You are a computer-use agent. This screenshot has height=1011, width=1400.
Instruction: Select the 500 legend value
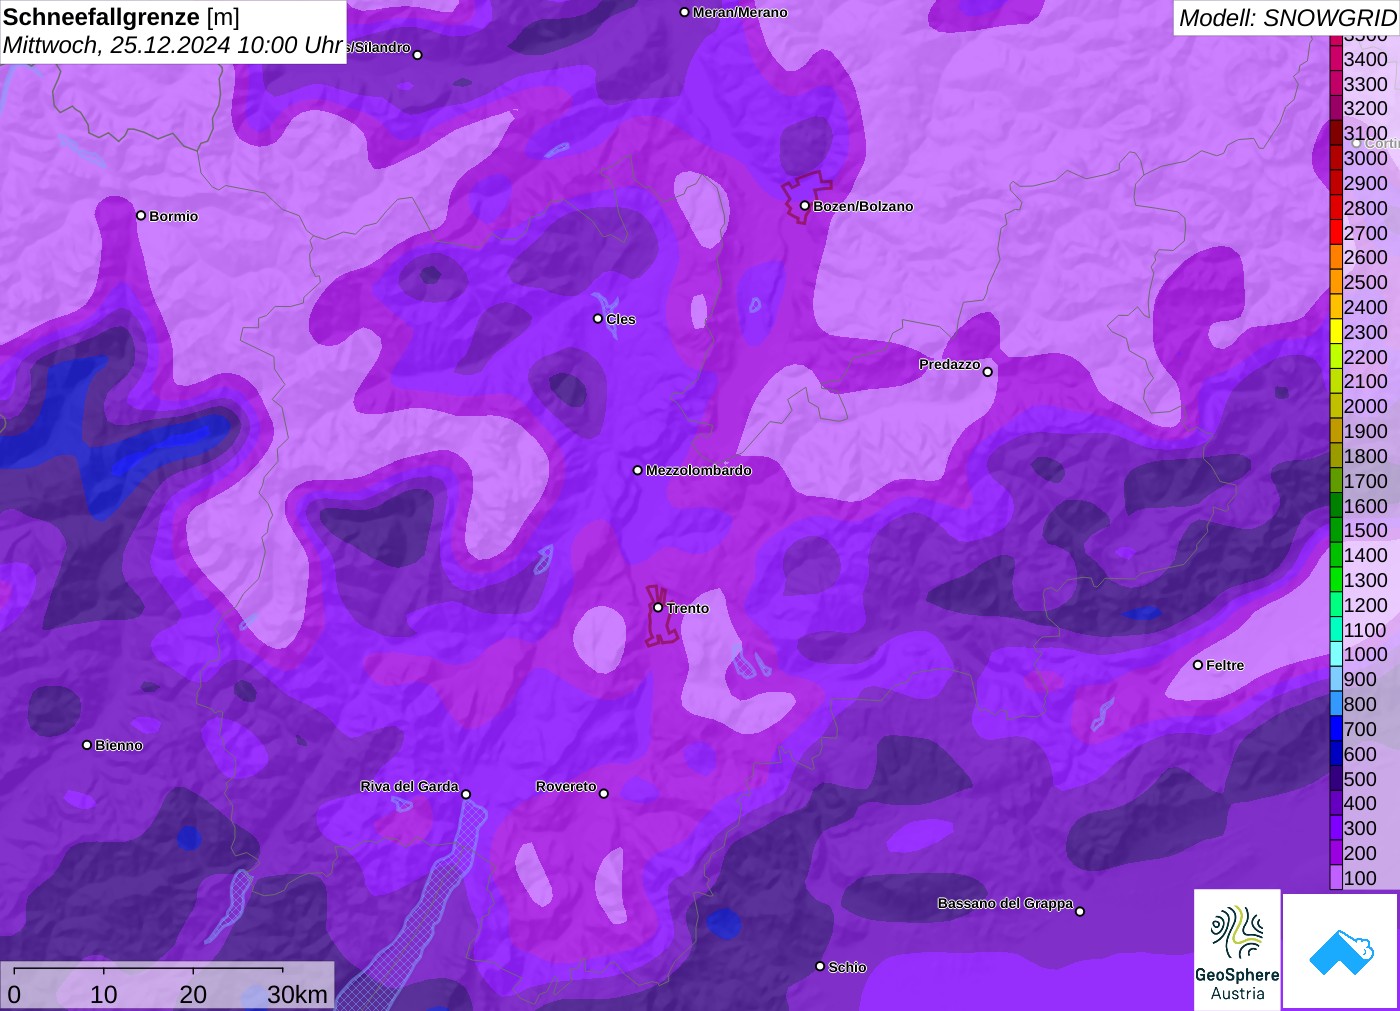1360,779
